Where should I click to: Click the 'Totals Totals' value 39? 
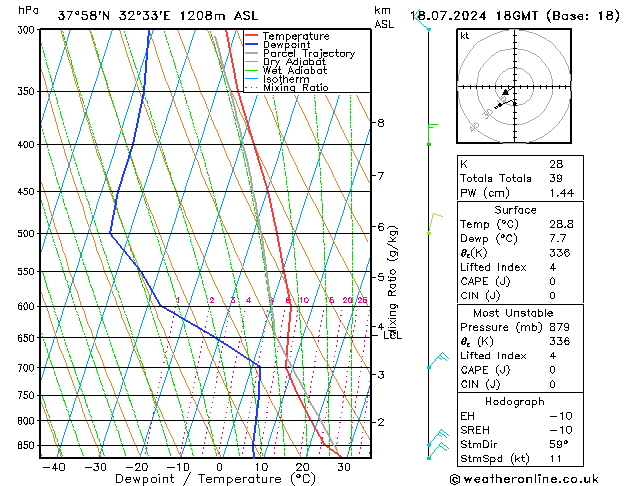point(556,178)
